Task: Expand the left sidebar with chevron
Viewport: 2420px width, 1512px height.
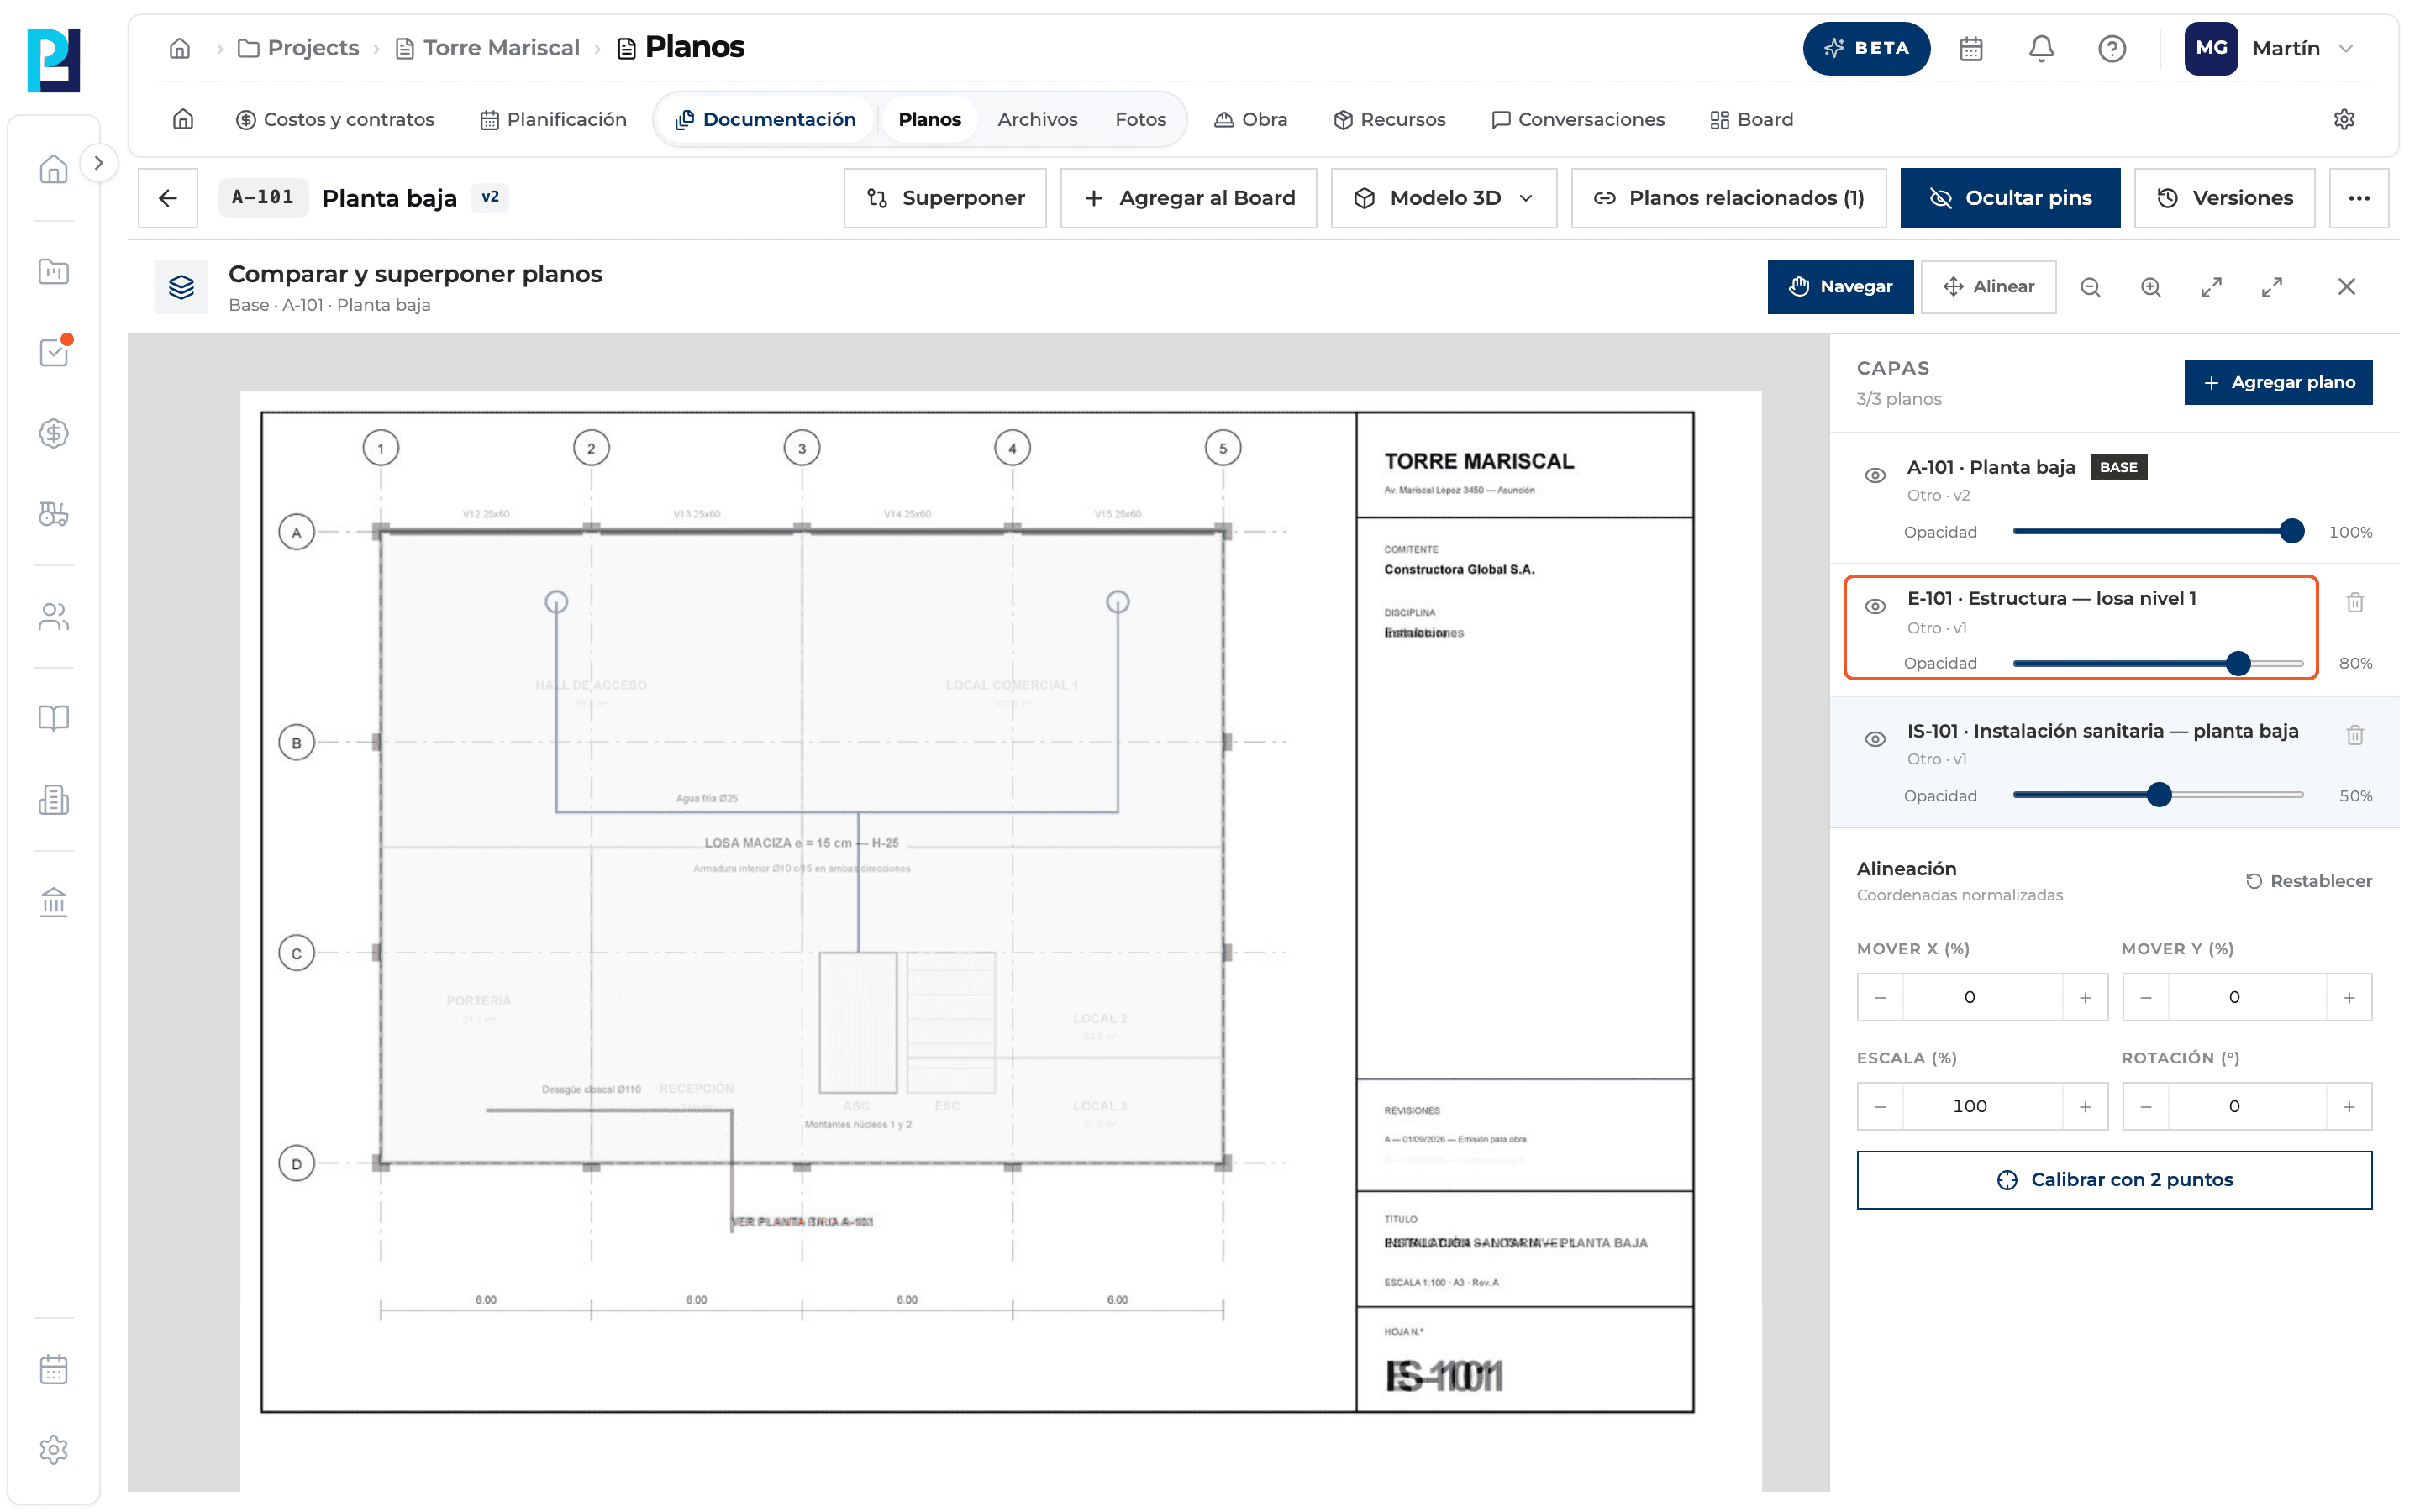Action: coord(98,163)
